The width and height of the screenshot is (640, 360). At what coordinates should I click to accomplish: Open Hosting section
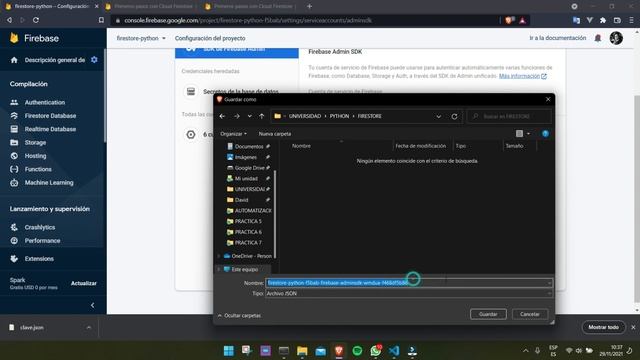pyautogui.click(x=35, y=156)
